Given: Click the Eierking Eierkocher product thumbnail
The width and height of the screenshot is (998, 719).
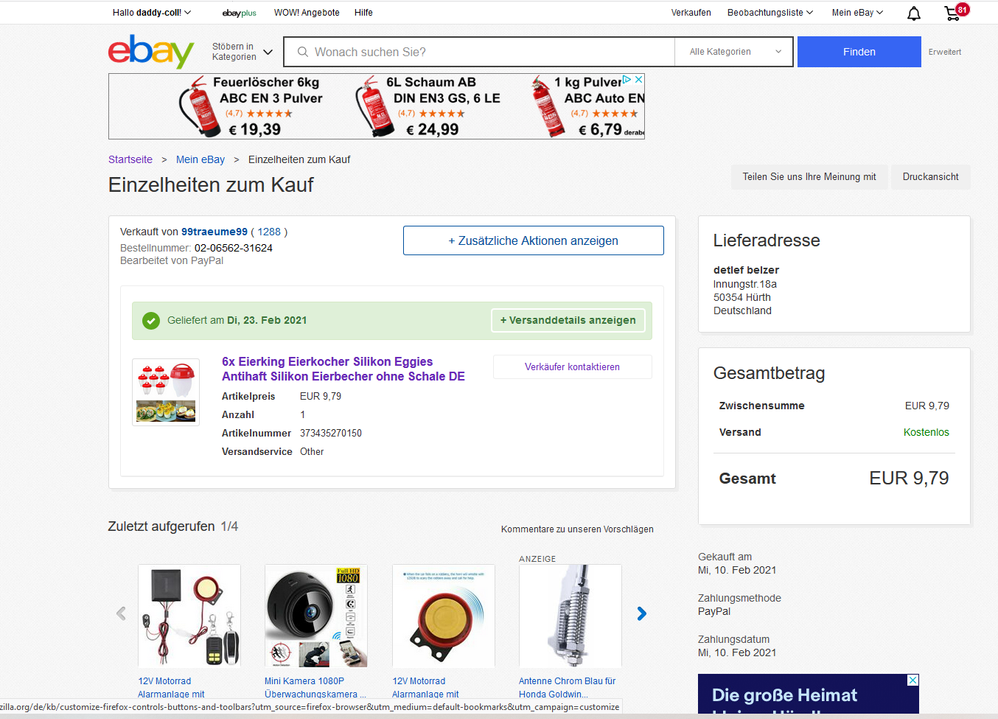Looking at the screenshot, I should 165,392.
